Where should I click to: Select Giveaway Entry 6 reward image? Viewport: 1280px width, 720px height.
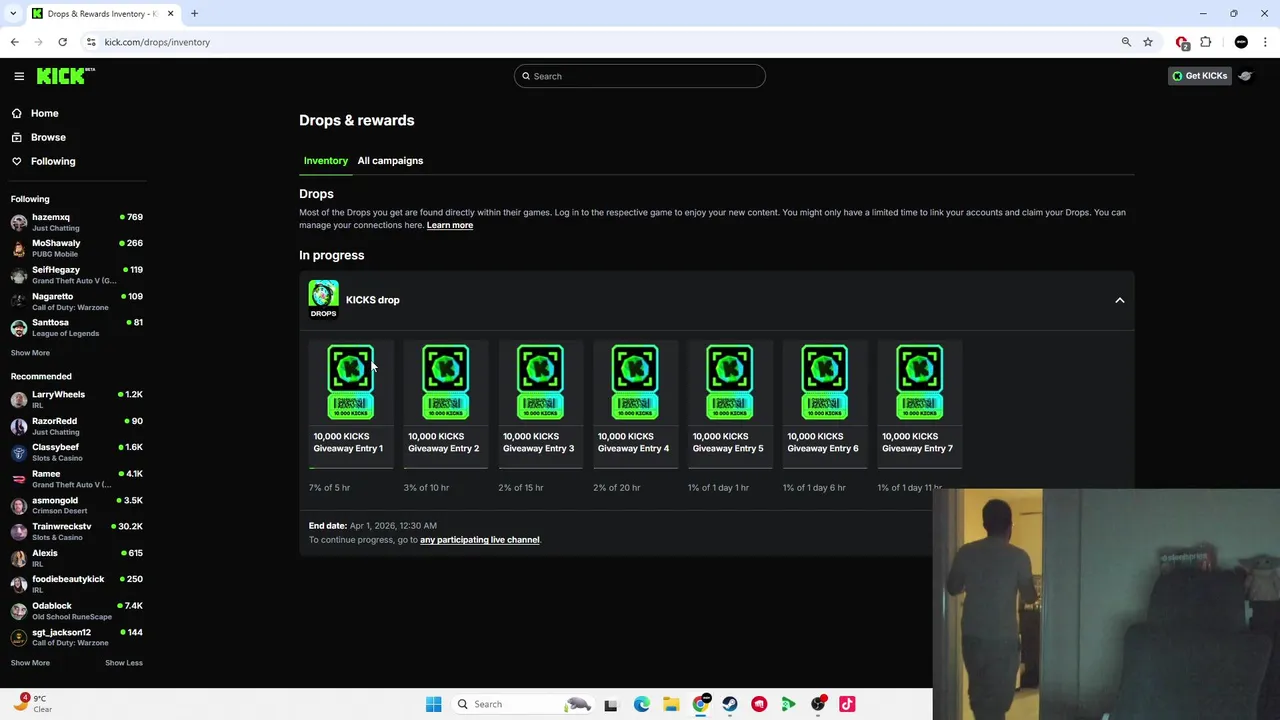824,381
